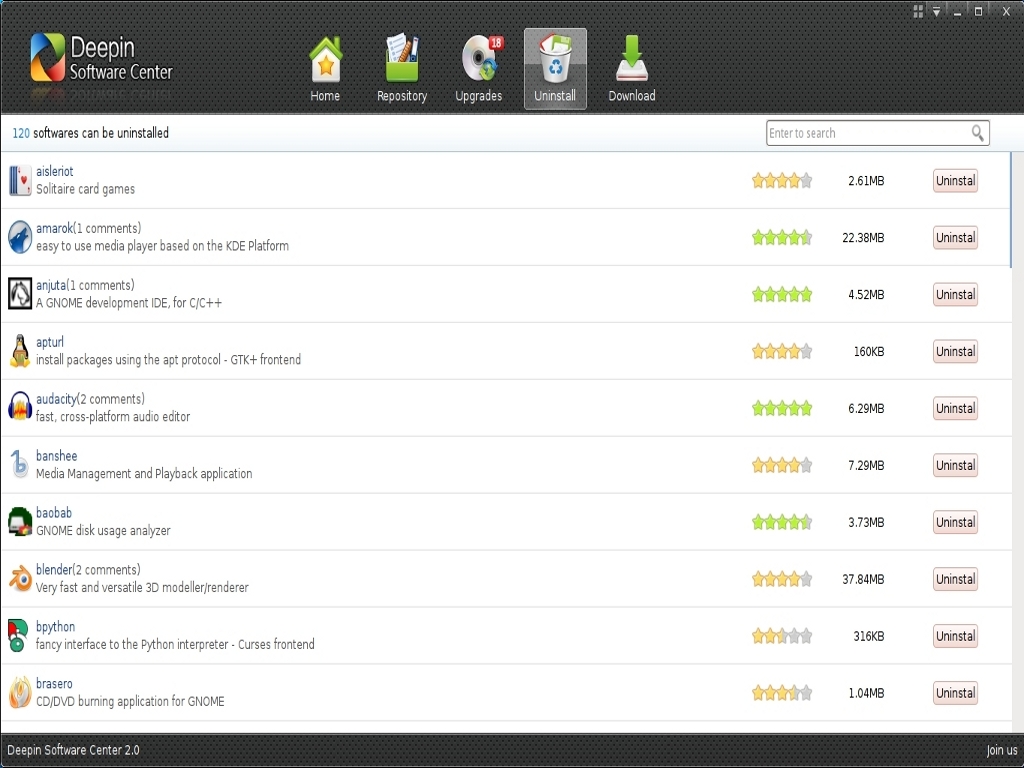The image size is (1024, 768).
Task: Click the star rating for bpython
Action: click(x=782, y=635)
